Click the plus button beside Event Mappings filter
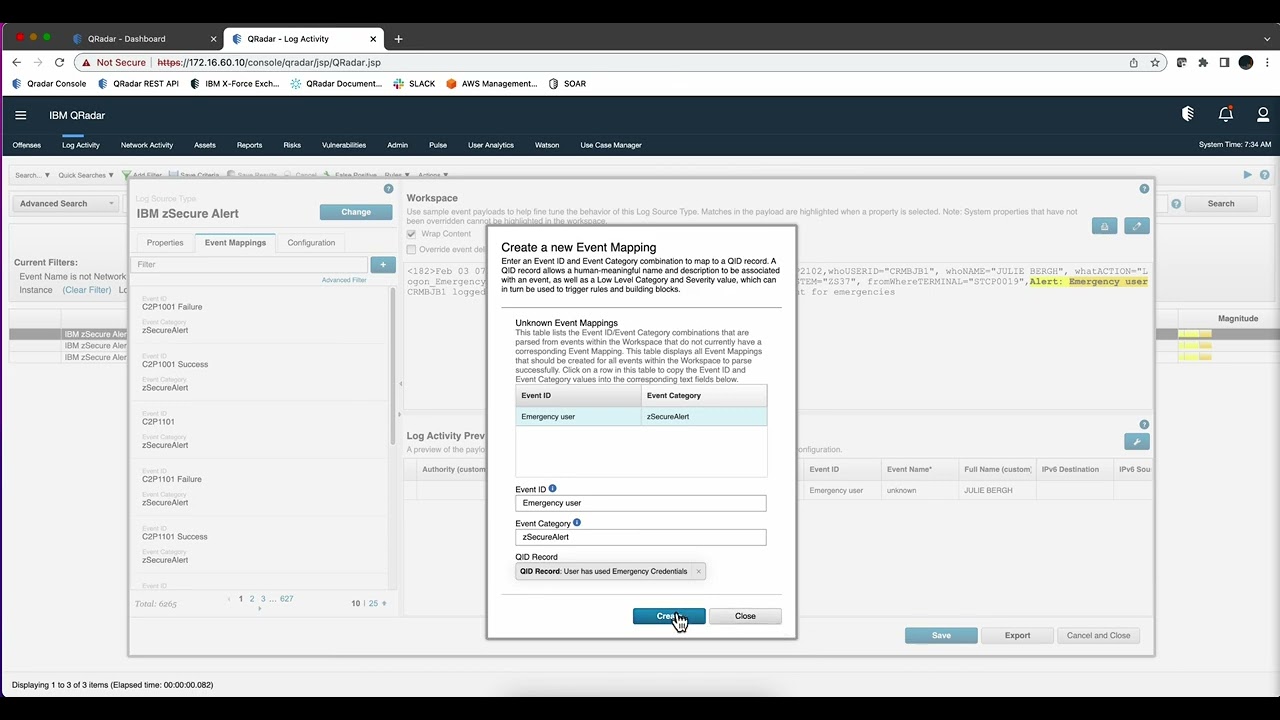Viewport: 1280px width, 720px height. (x=382, y=264)
